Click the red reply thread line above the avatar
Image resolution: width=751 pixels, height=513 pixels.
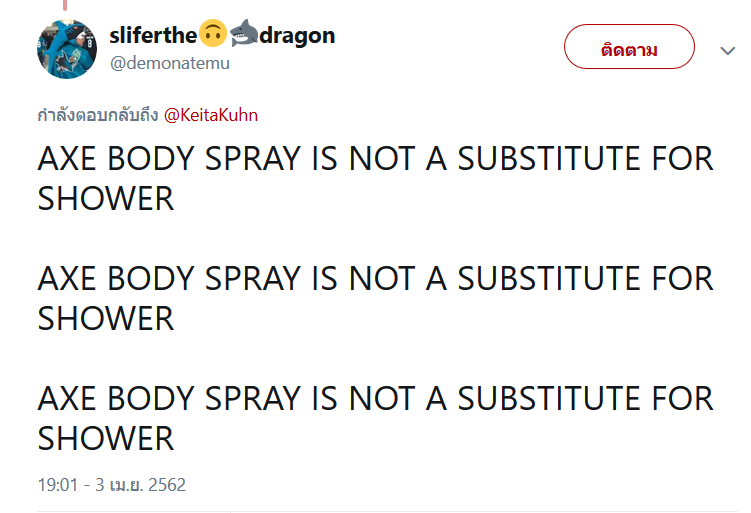coord(65,5)
